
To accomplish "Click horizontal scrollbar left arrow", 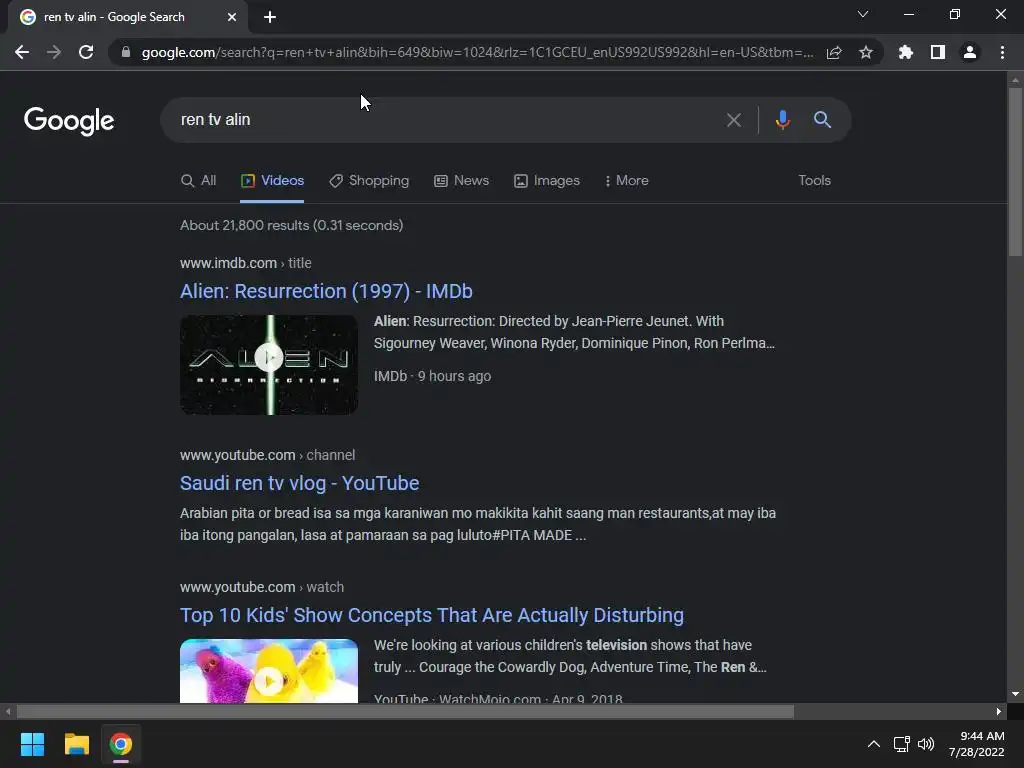I will point(8,711).
